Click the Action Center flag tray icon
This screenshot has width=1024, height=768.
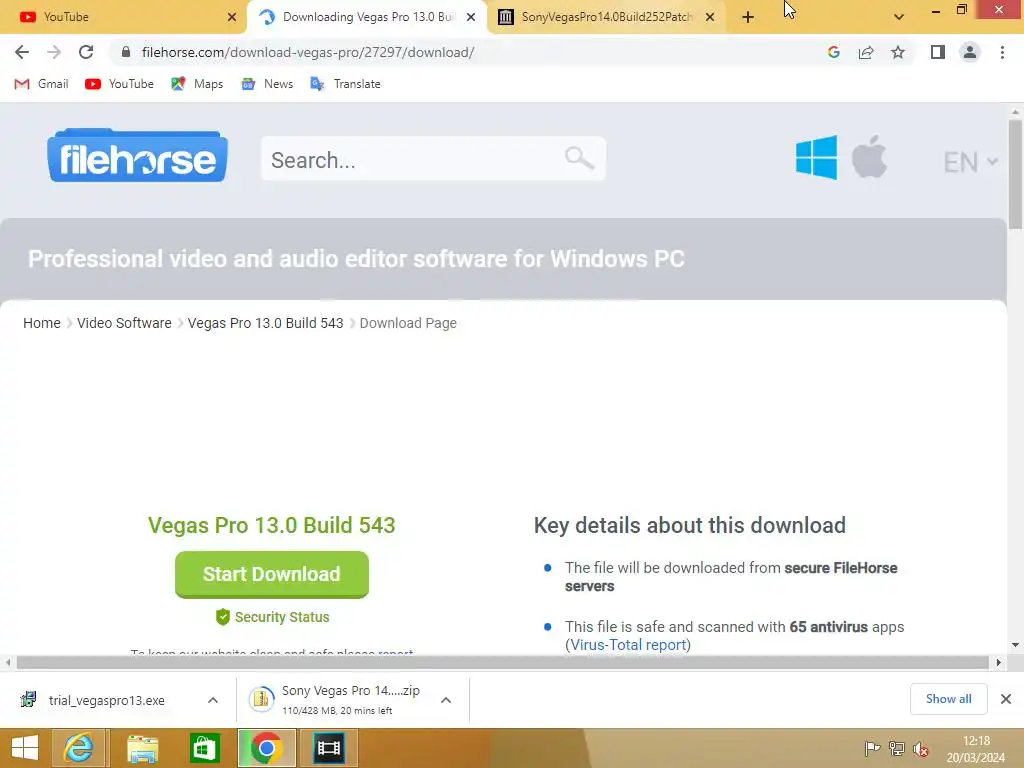(872, 749)
